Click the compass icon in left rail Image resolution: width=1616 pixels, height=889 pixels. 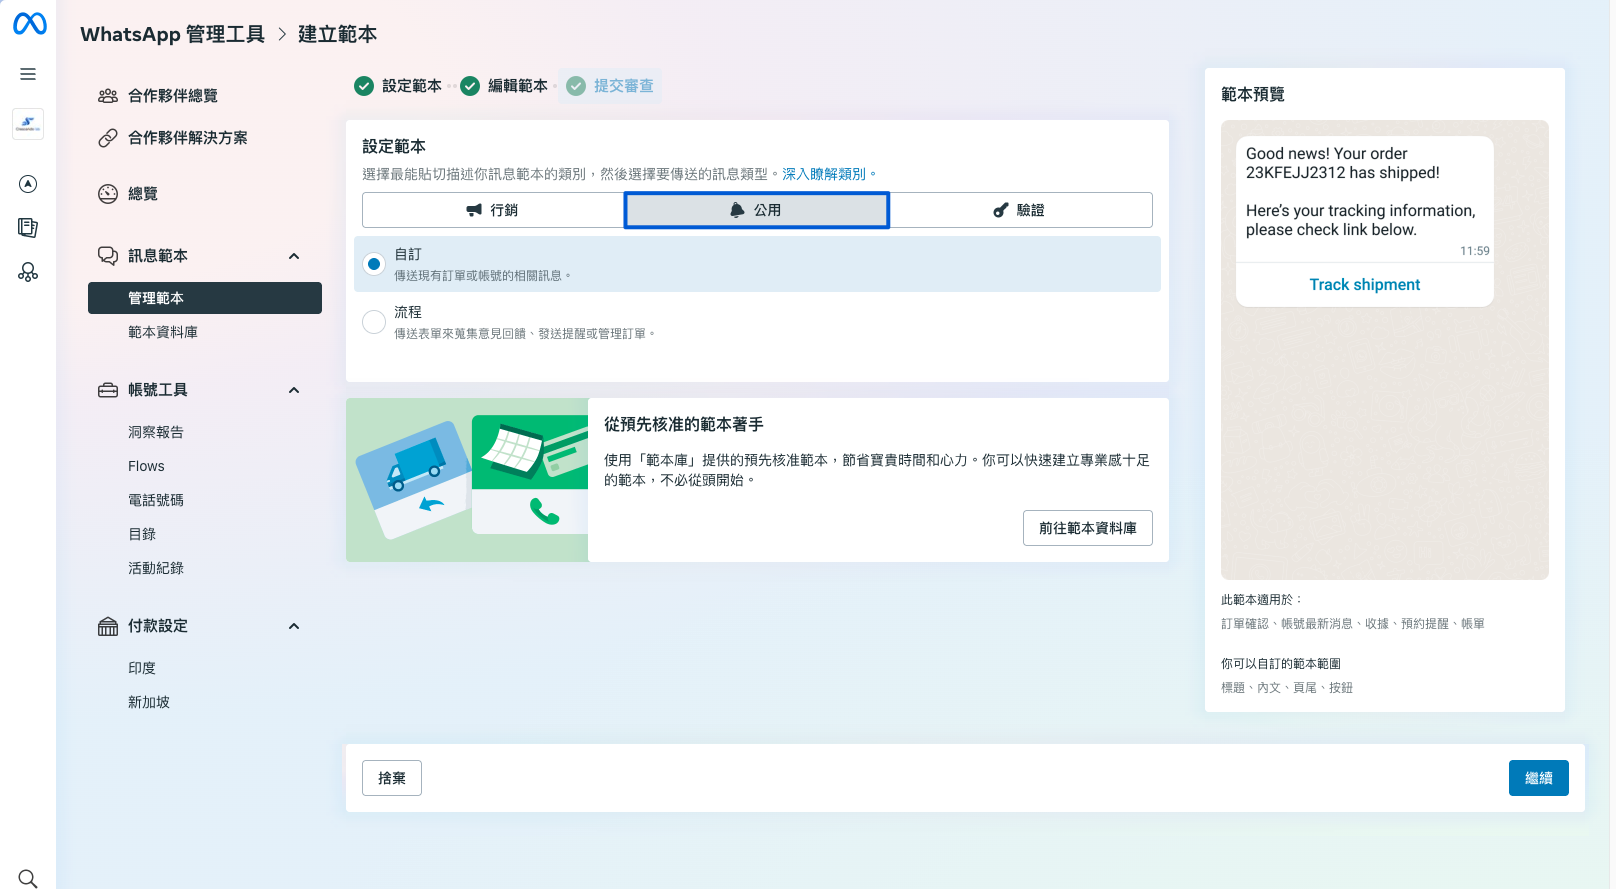pyautogui.click(x=28, y=184)
